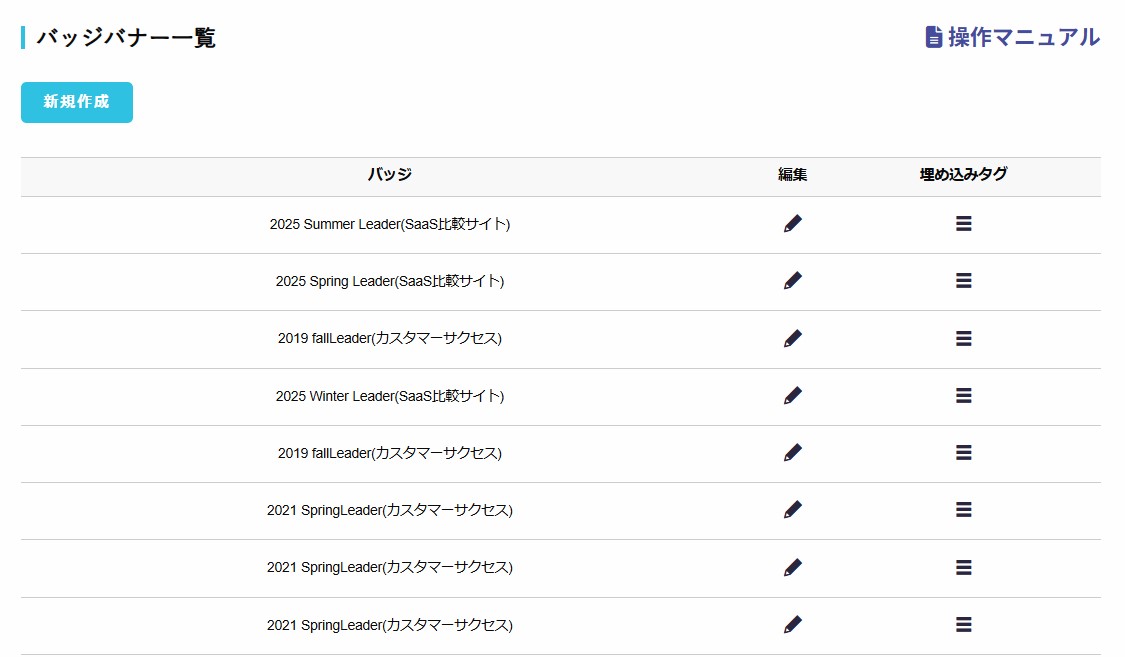Open the edit pencil for 2025 Summer Leader
1125x657 pixels.
792,223
